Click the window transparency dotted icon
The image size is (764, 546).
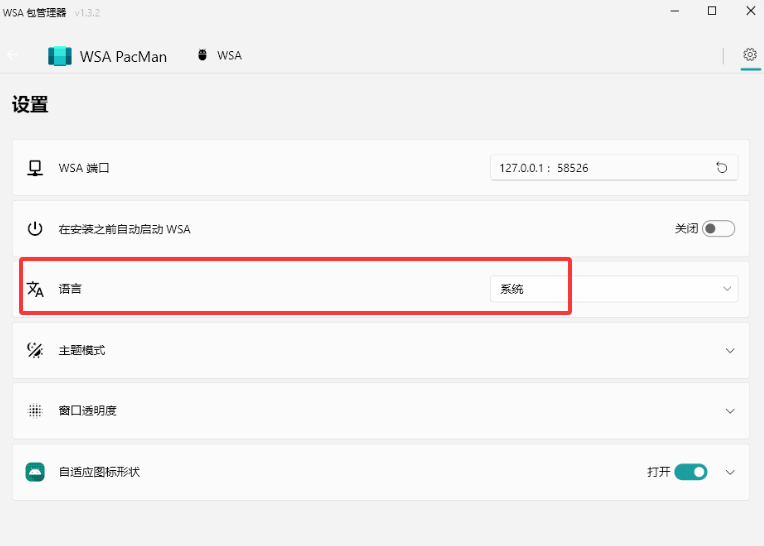click(35, 410)
